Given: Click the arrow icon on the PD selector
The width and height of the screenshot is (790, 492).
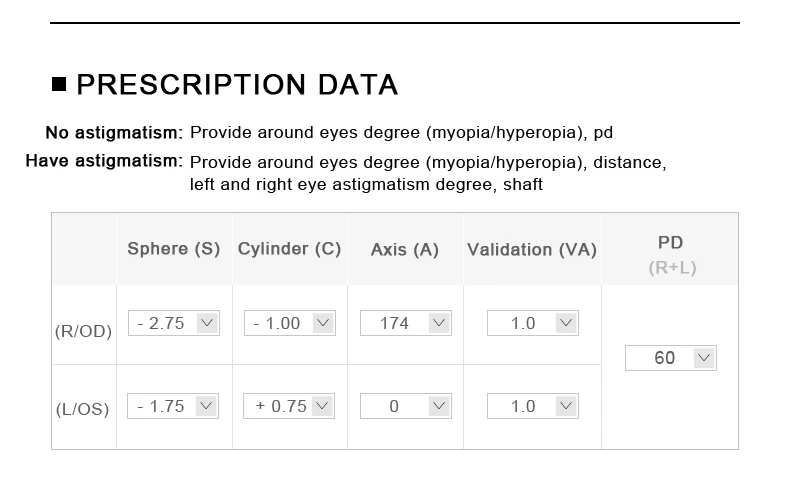Looking at the screenshot, I should coord(704,358).
